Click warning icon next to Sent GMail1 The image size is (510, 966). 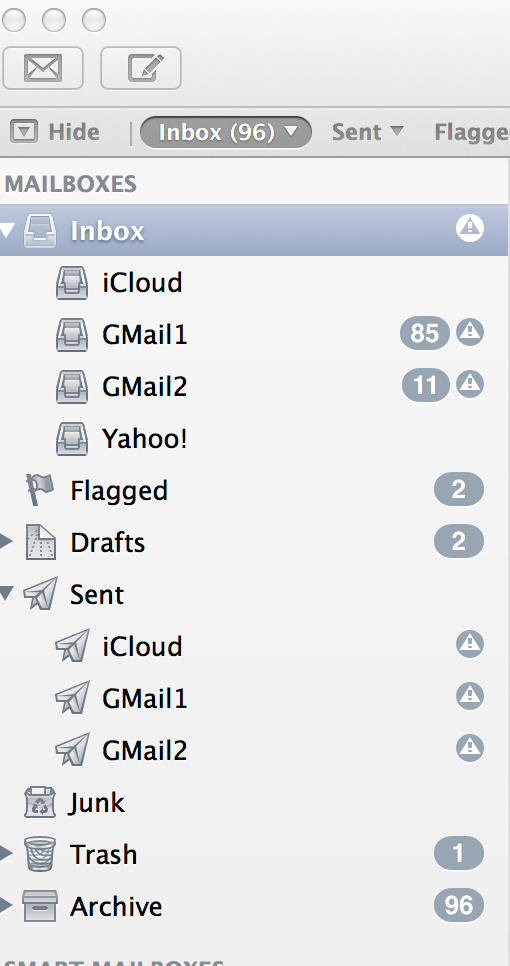tap(470, 696)
